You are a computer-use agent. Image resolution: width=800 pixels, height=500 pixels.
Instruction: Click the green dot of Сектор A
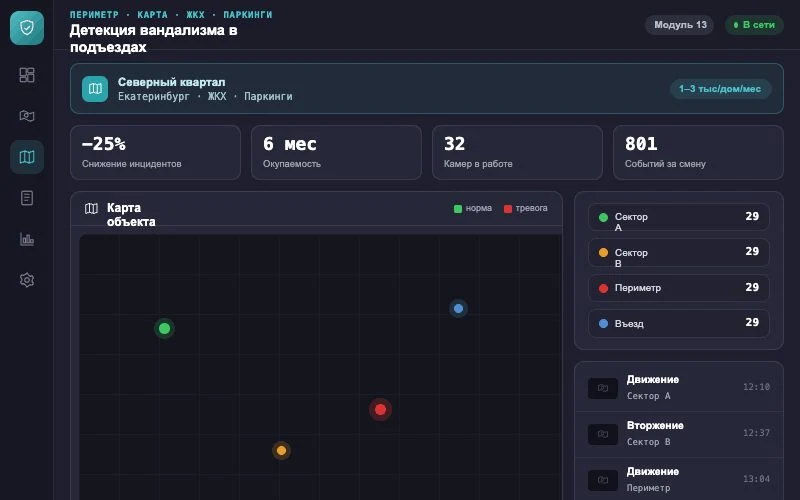pos(603,217)
